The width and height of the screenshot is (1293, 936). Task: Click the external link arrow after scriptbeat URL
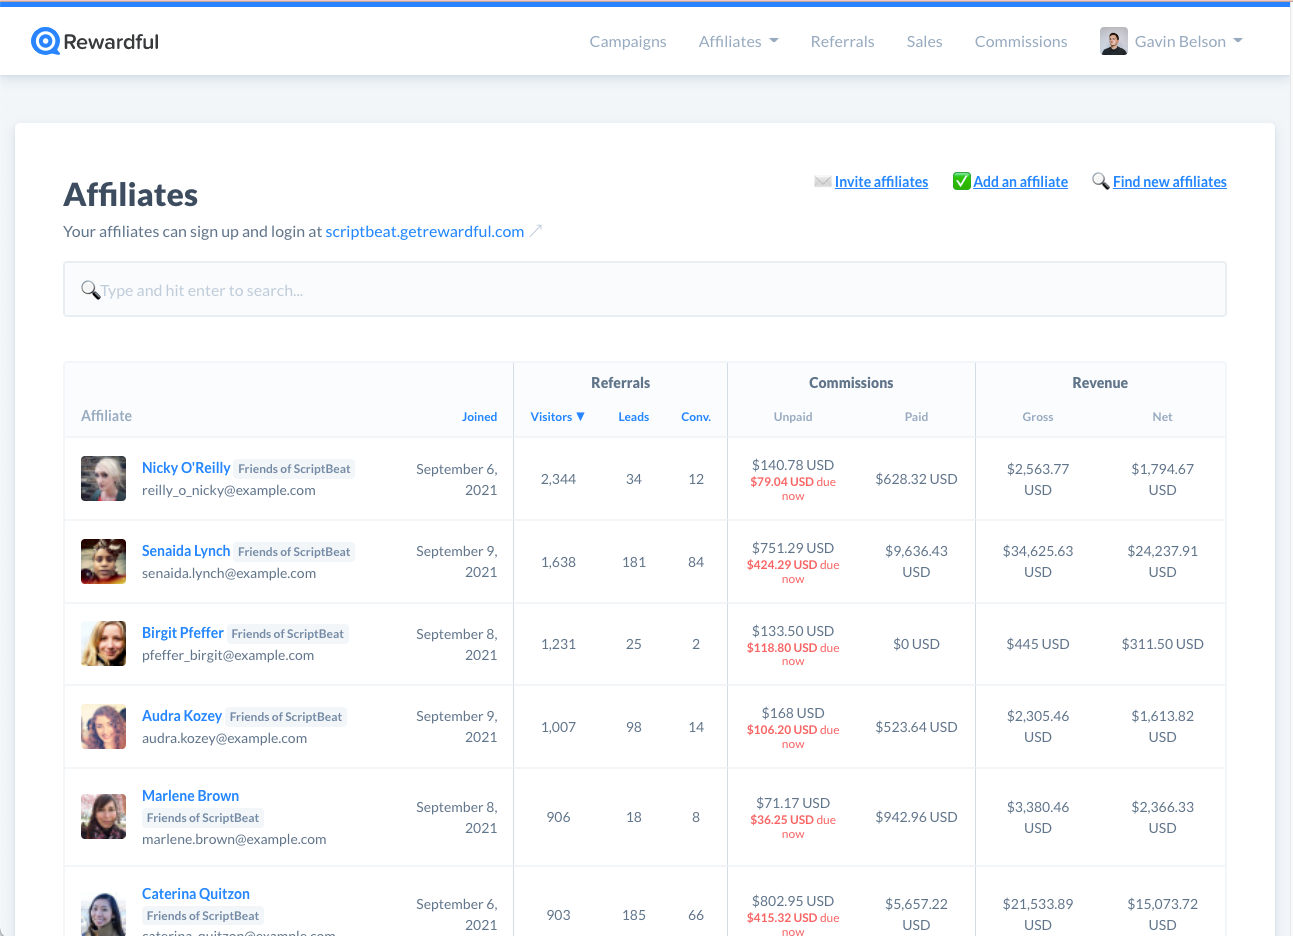(x=536, y=231)
